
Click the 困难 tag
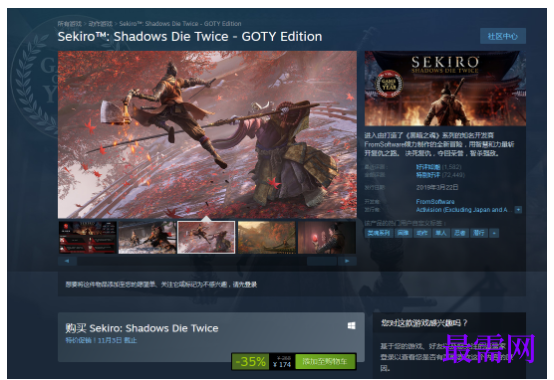tap(403, 233)
